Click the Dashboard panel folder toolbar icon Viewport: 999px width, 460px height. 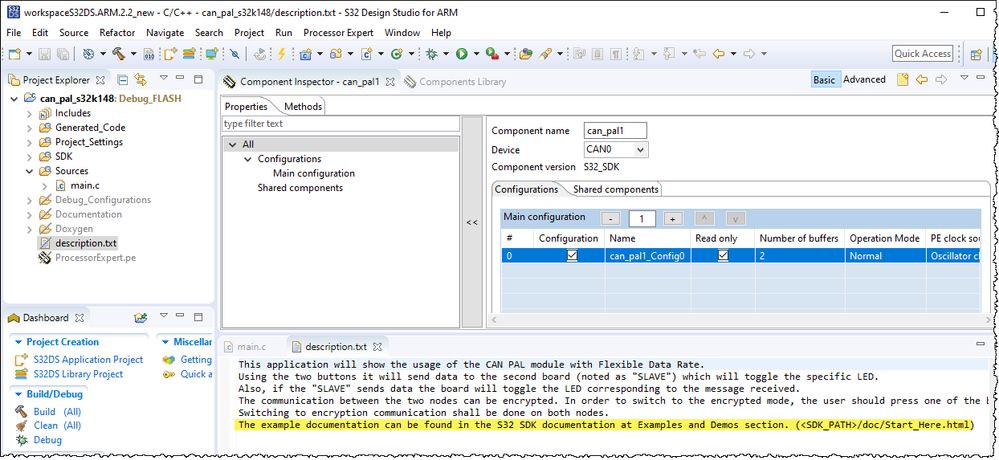pyautogui.click(x=141, y=317)
